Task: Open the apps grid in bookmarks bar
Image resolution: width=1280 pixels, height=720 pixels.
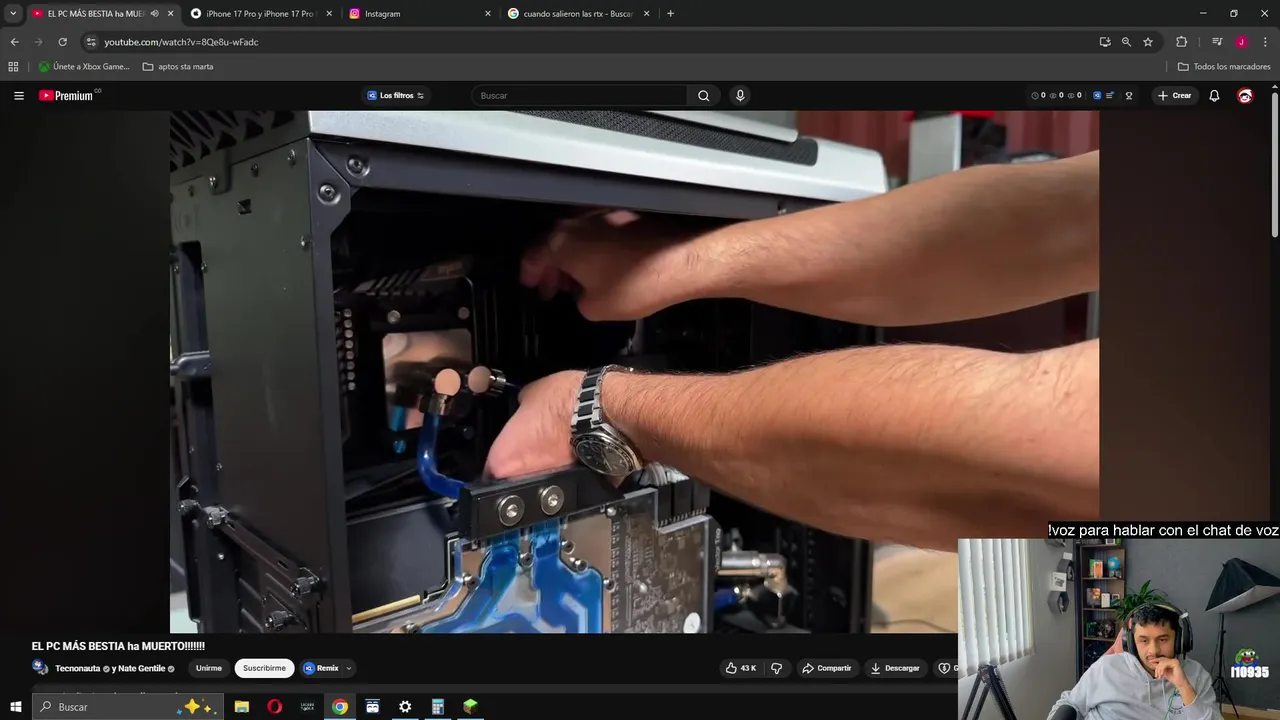Action: tap(13, 67)
